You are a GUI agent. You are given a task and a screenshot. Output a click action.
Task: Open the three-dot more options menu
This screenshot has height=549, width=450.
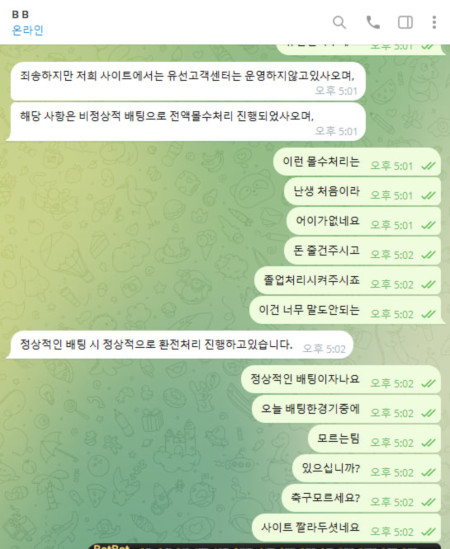434,22
